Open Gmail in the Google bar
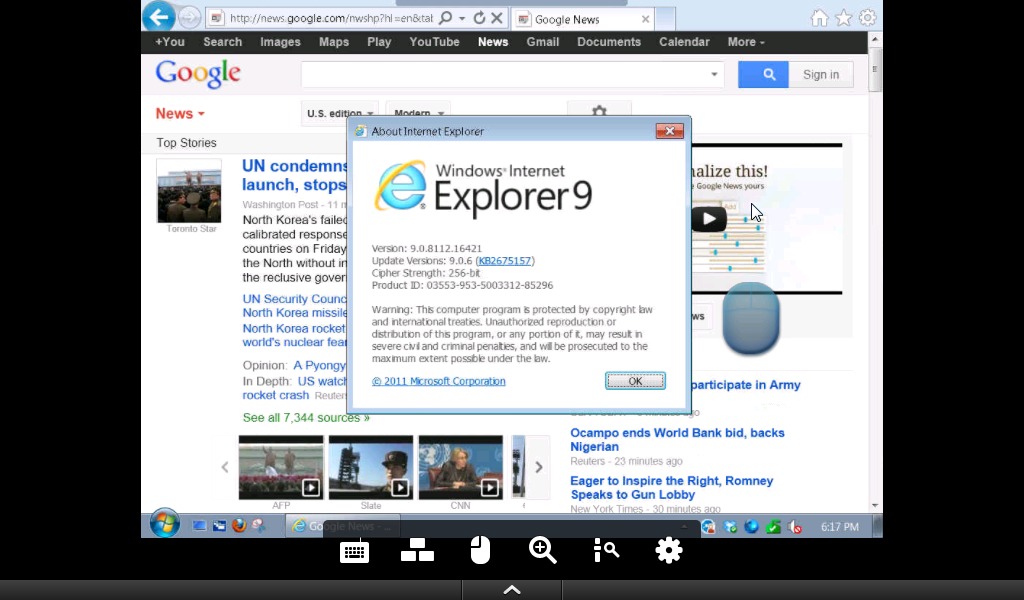Screen dimensions: 1024x600 click(543, 42)
